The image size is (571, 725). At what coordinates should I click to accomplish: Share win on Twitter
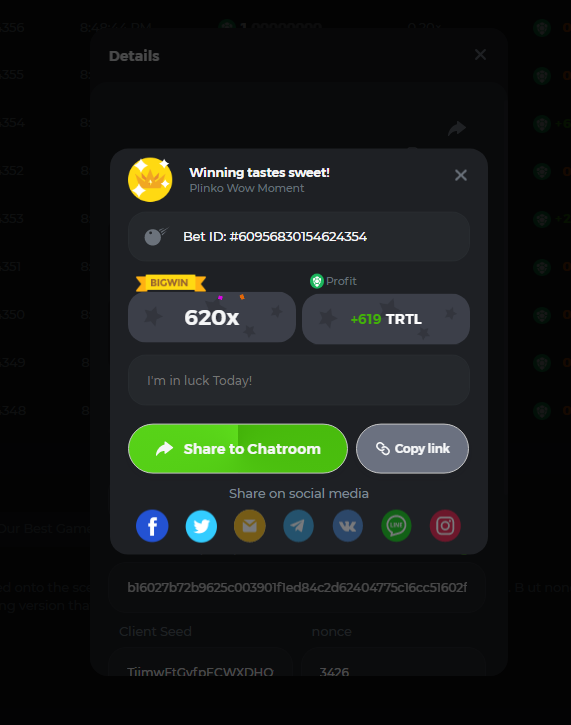201,526
